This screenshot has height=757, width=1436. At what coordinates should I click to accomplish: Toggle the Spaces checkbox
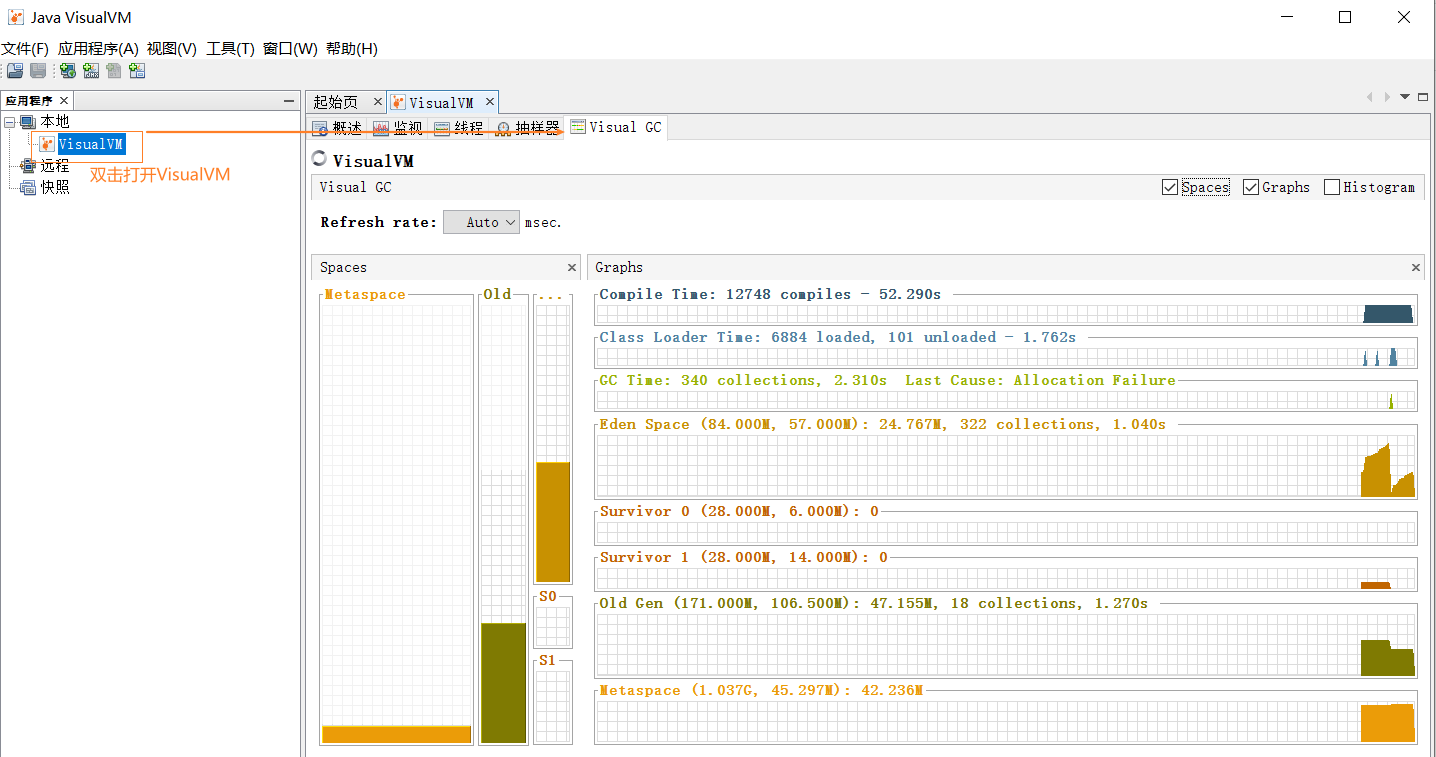pyautogui.click(x=1170, y=187)
